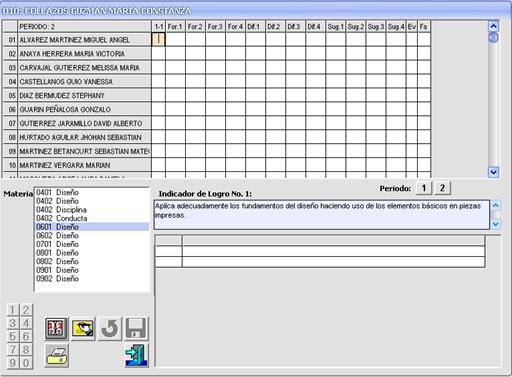Click the Dif.3 column header

[295, 27]
